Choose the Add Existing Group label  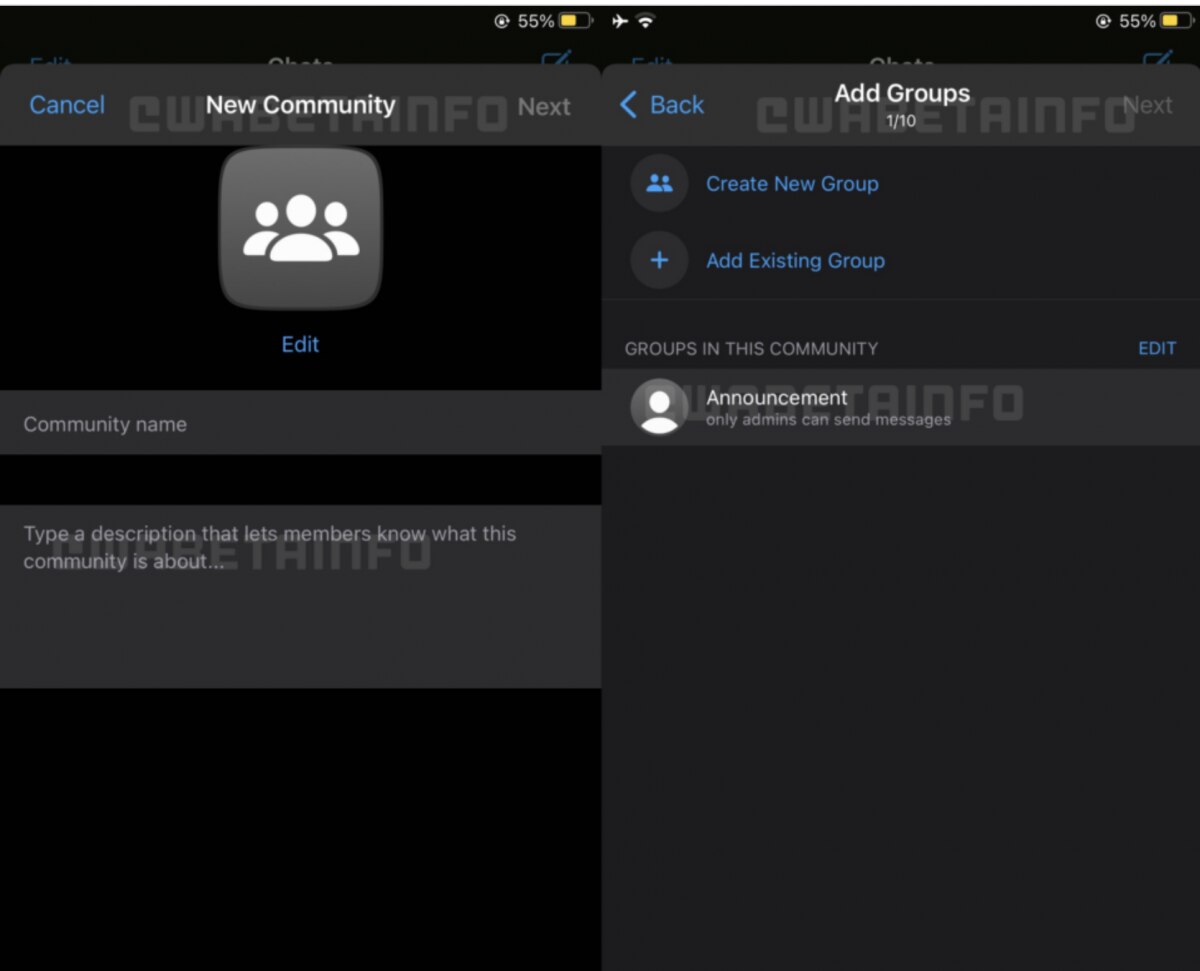coord(795,261)
